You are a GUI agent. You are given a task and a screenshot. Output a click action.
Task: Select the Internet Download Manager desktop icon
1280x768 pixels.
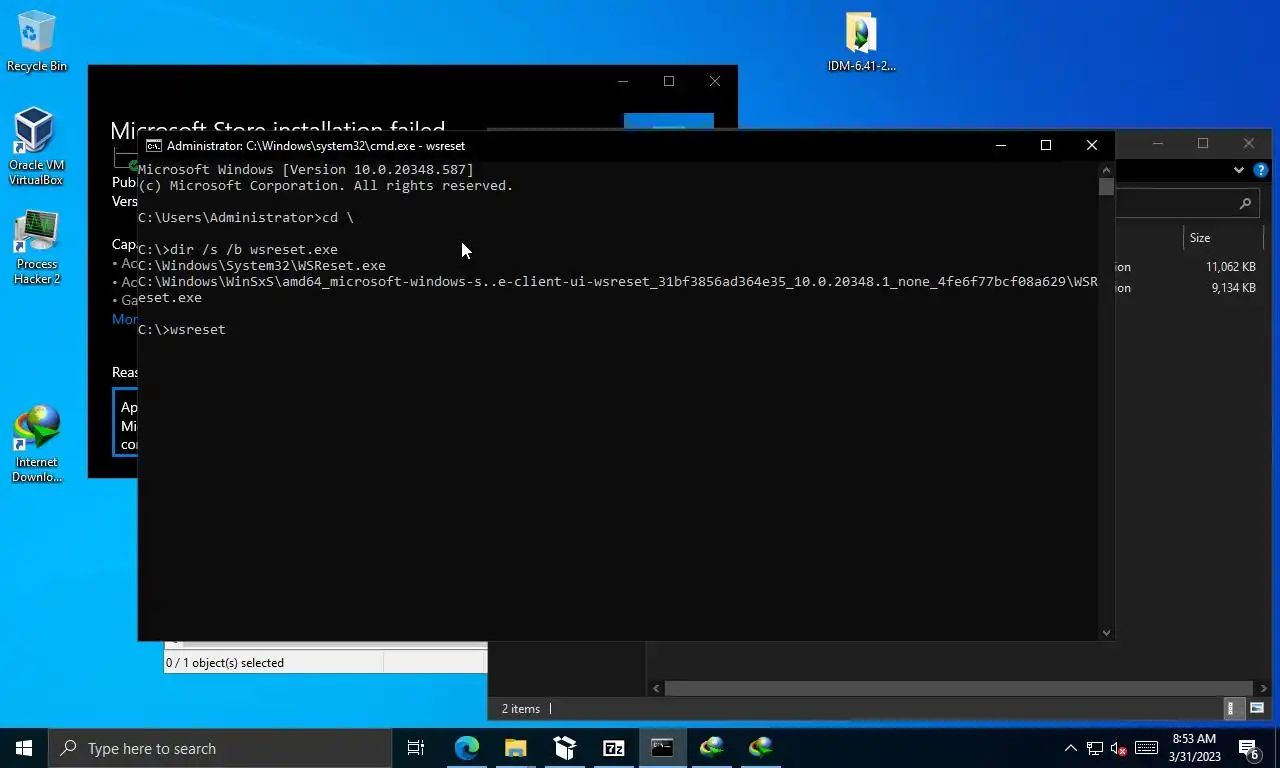click(37, 444)
